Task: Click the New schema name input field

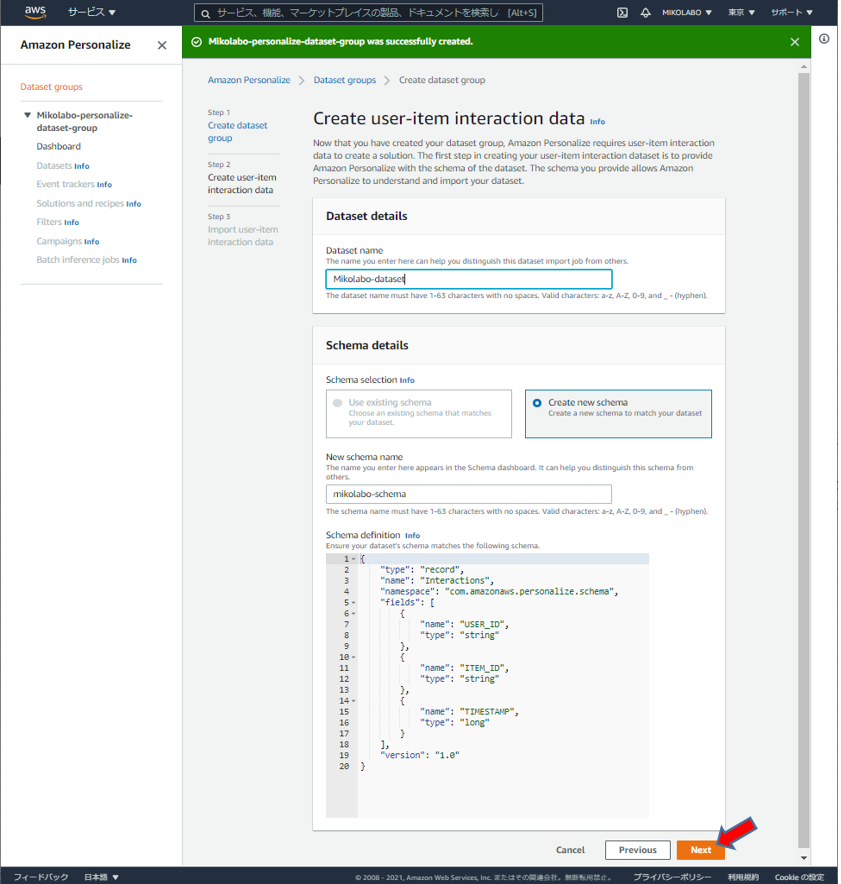Action: coord(470,495)
